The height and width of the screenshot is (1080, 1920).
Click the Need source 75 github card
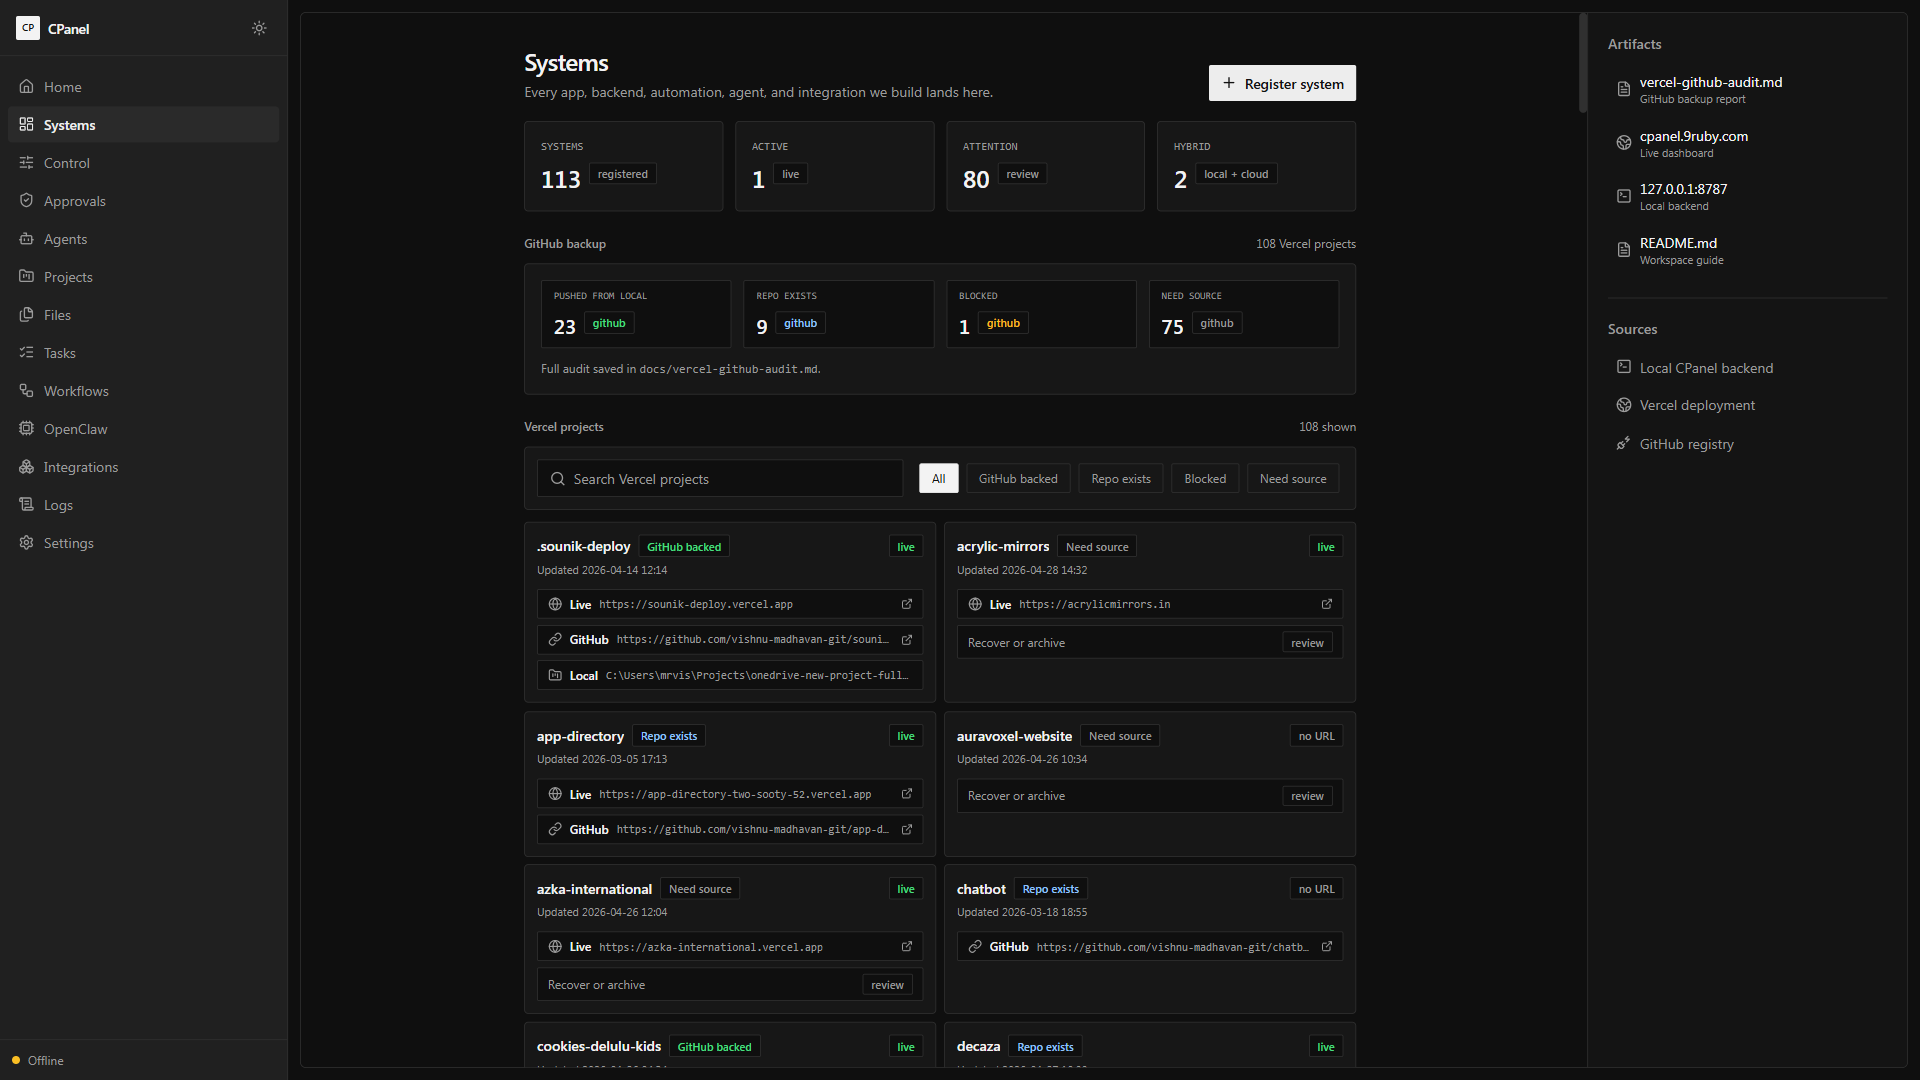pyautogui.click(x=1243, y=314)
